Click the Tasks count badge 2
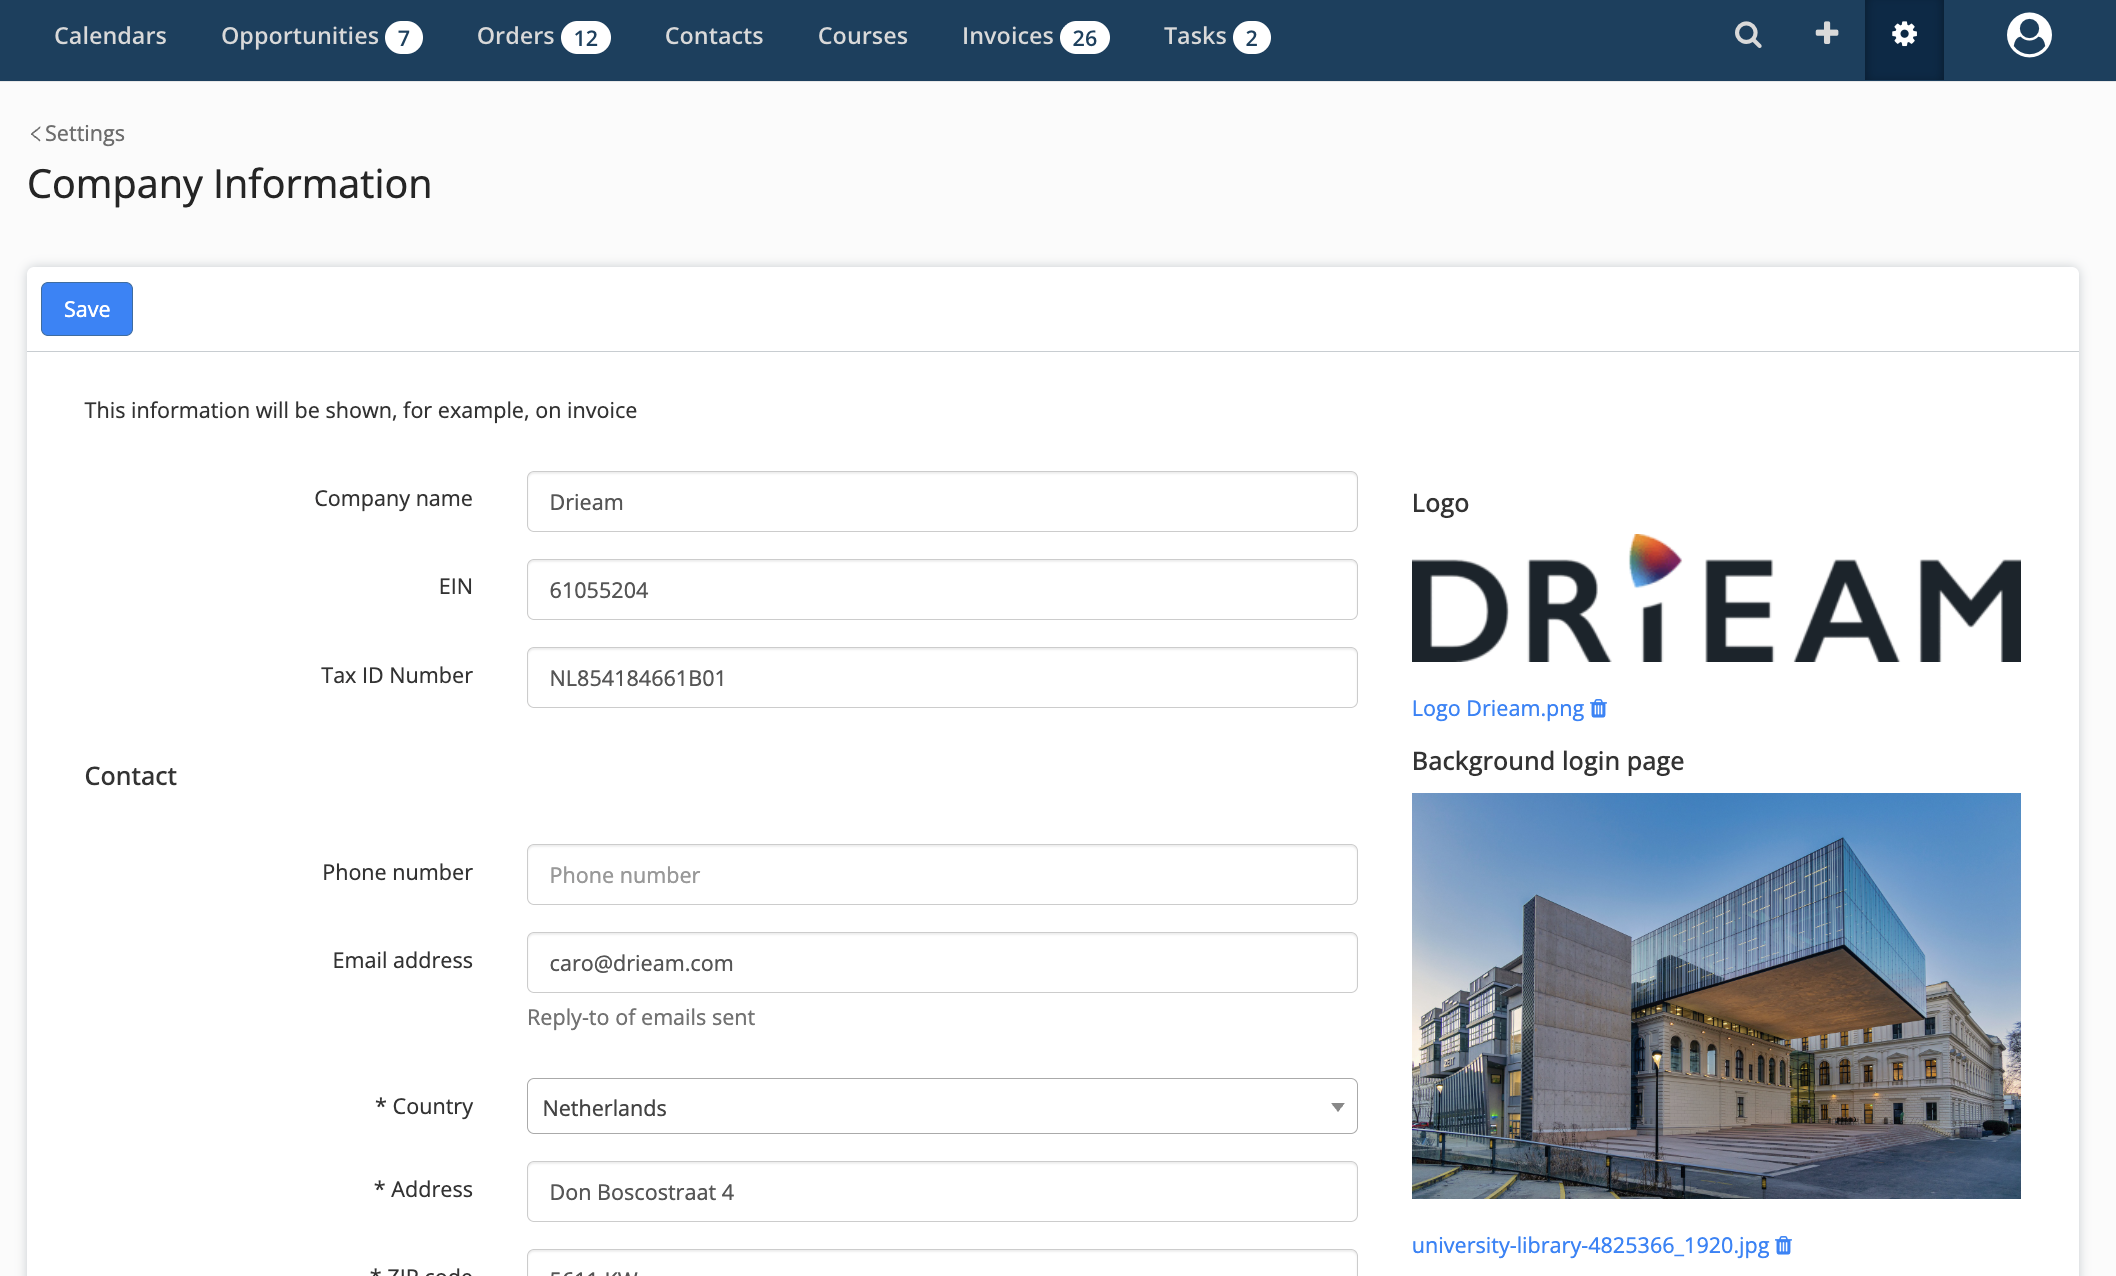2116x1276 pixels. coord(1252,38)
